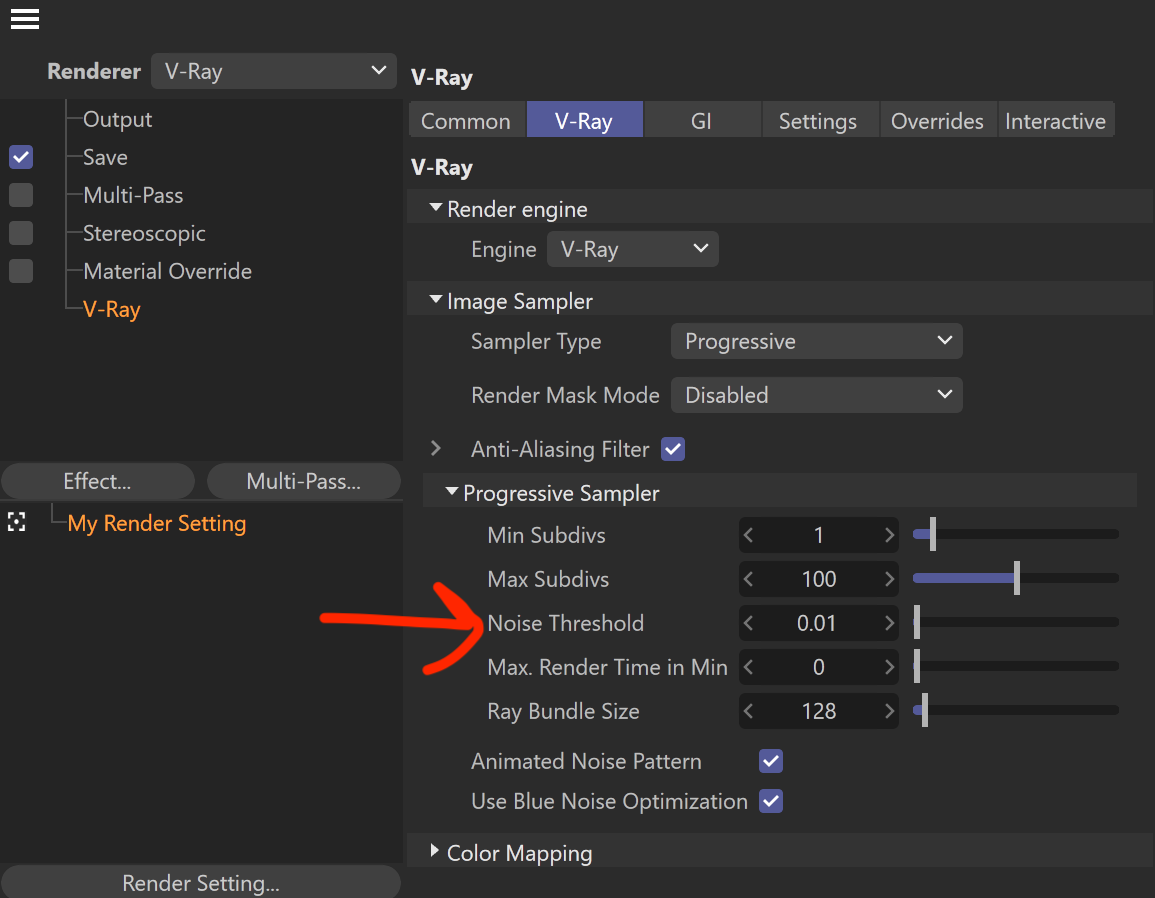Click Max Subdivs decrement arrow
The width and height of the screenshot is (1155, 898).
tap(749, 580)
